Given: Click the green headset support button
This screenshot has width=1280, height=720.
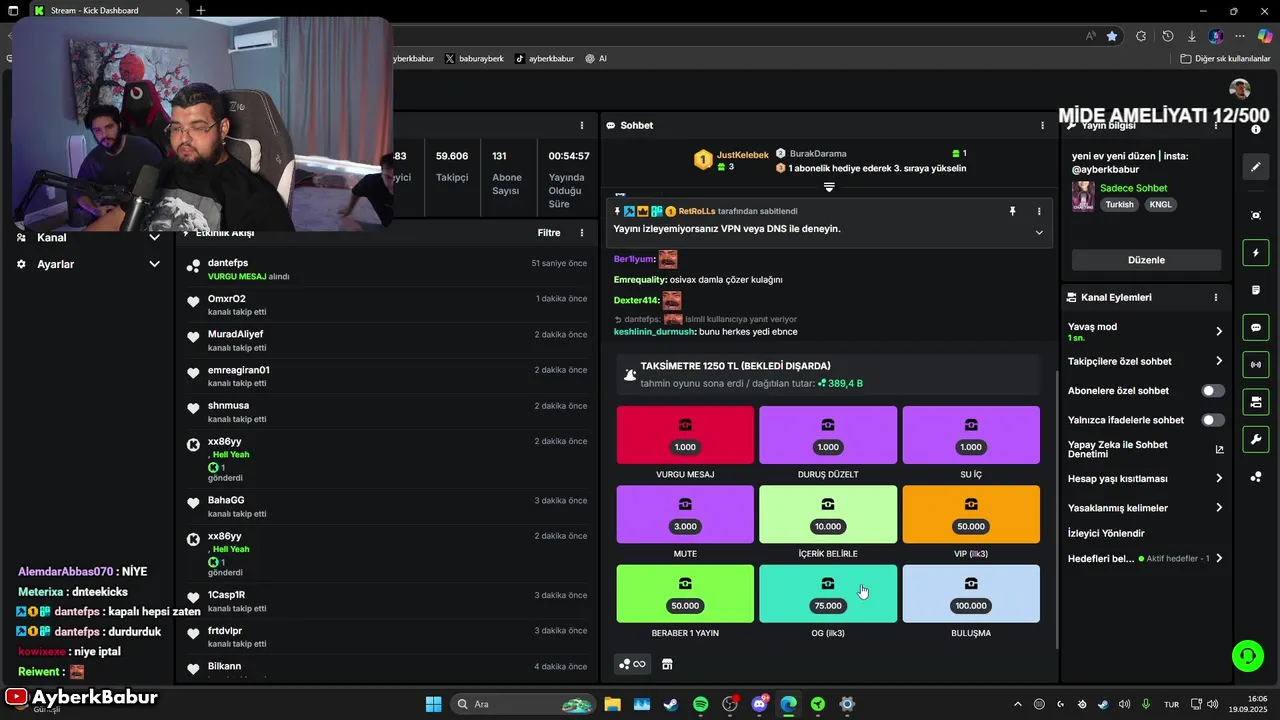Looking at the screenshot, I should pos(1247,656).
